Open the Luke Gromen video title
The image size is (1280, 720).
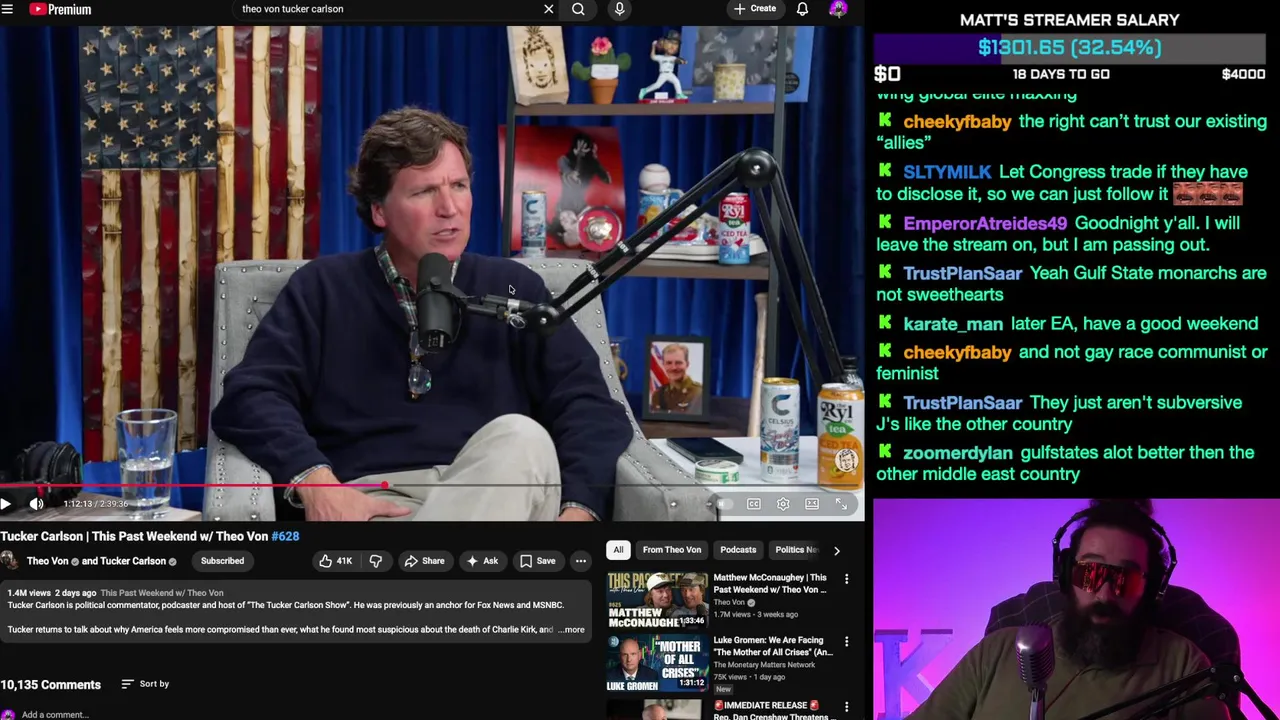pos(772,646)
